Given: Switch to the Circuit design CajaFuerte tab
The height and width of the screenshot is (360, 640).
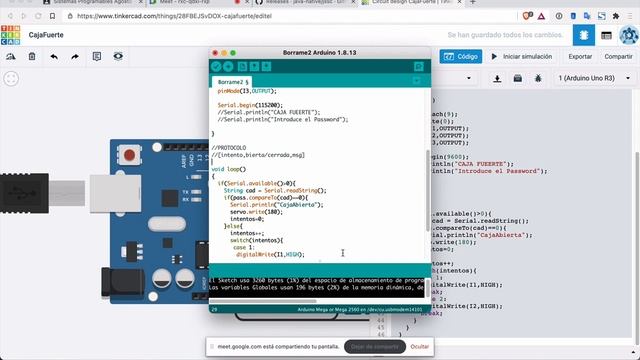Looking at the screenshot, I should (x=410, y=2).
